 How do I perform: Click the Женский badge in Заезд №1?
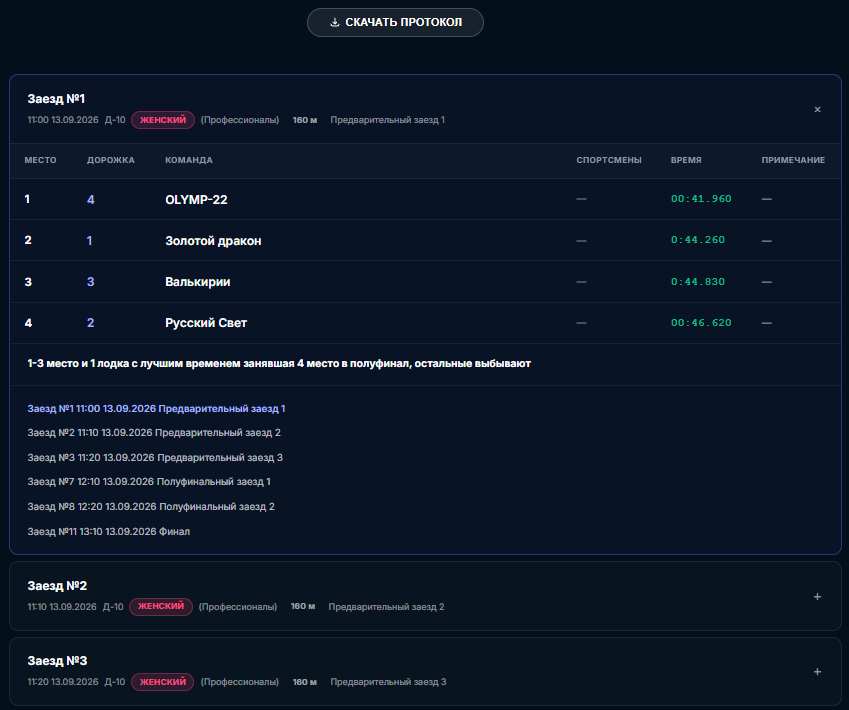point(163,120)
